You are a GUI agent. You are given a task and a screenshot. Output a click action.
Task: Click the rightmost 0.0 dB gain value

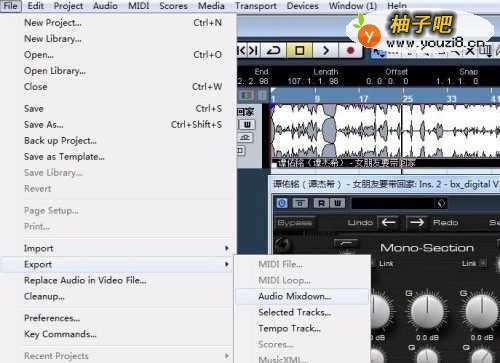click(482, 338)
